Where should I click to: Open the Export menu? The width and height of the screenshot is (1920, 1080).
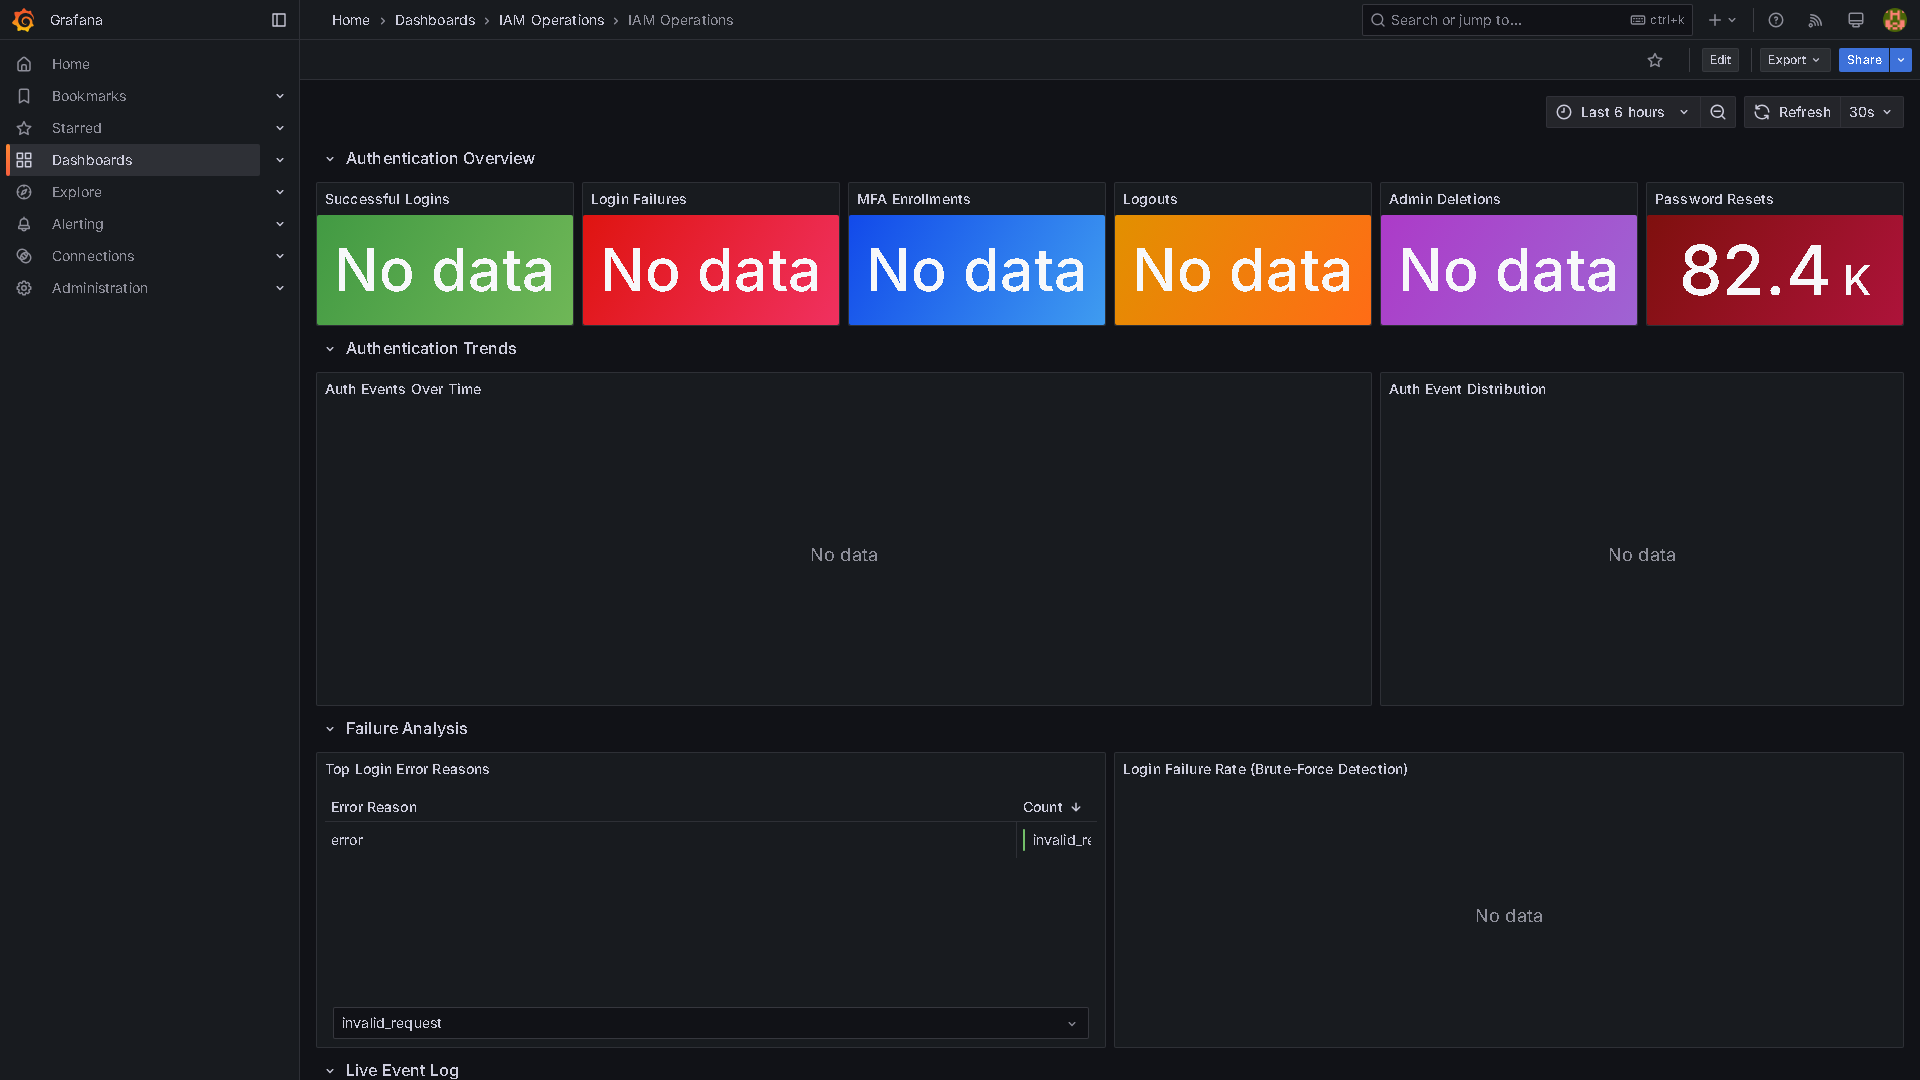tap(1793, 60)
